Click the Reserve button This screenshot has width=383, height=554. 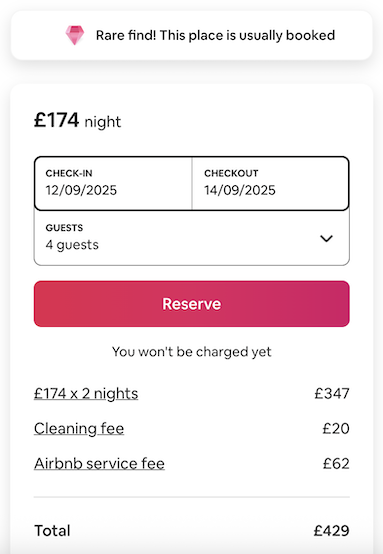click(x=192, y=304)
